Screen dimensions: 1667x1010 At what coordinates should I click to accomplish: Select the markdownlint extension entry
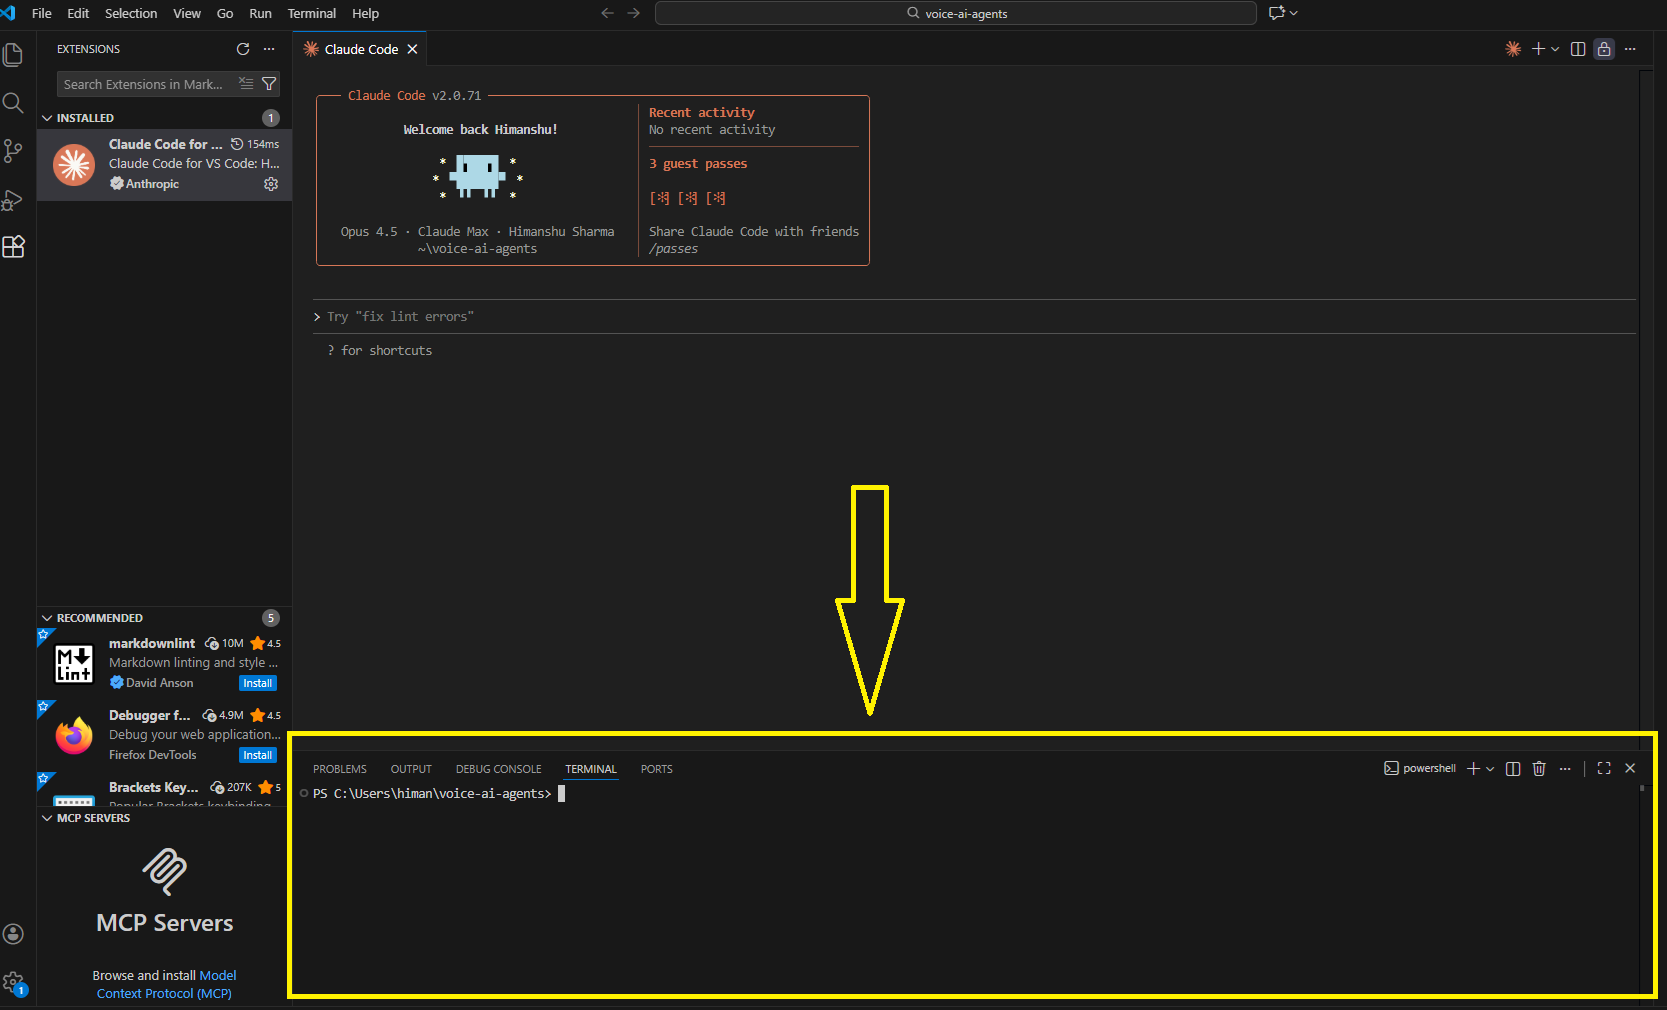[165, 663]
